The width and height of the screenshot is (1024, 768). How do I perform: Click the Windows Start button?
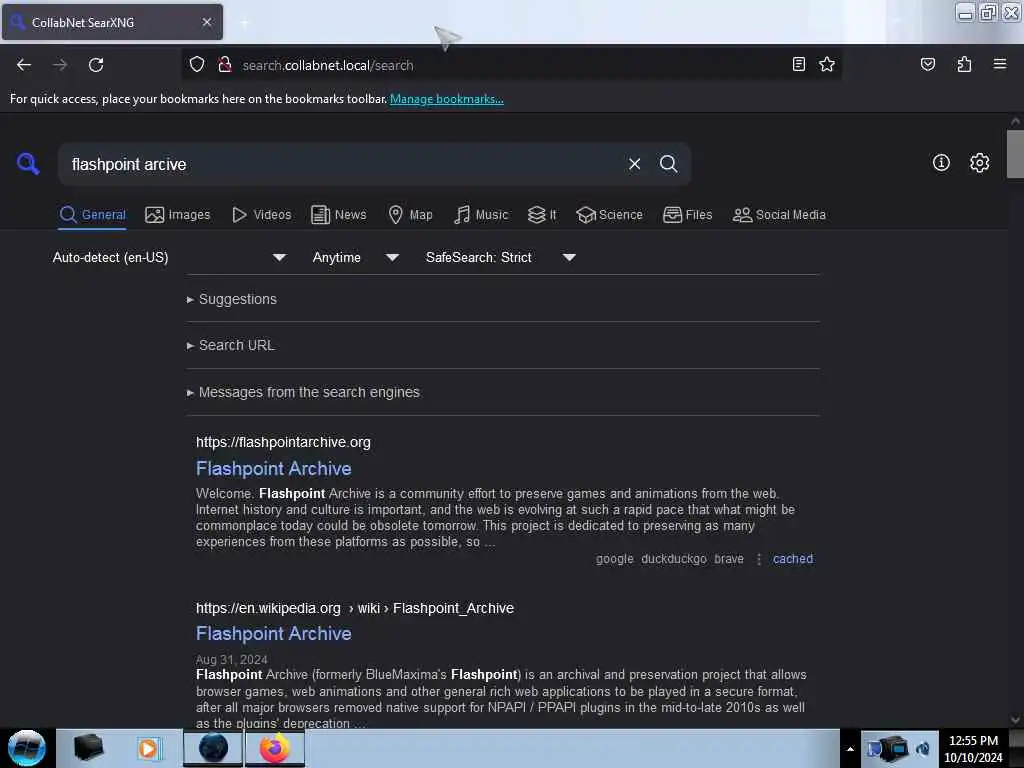click(x=27, y=748)
